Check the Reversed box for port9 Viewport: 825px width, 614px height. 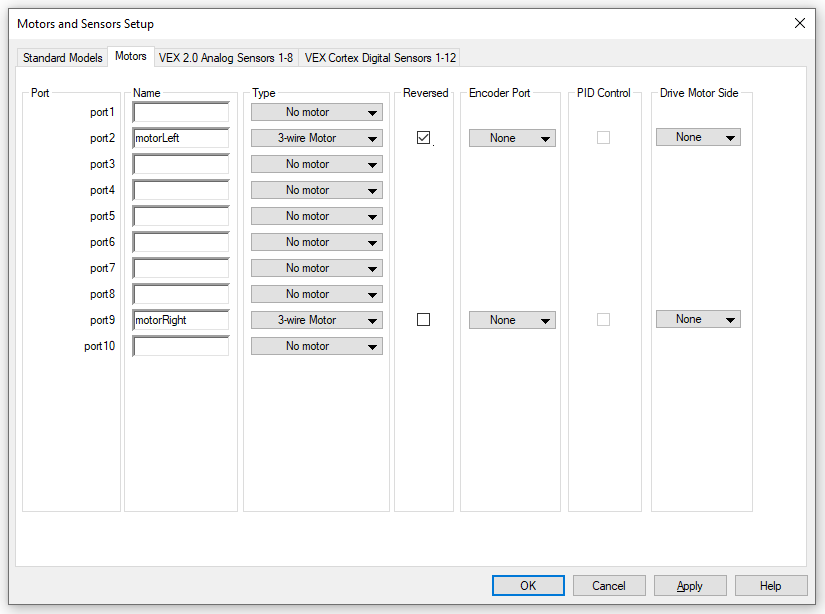[x=424, y=320]
